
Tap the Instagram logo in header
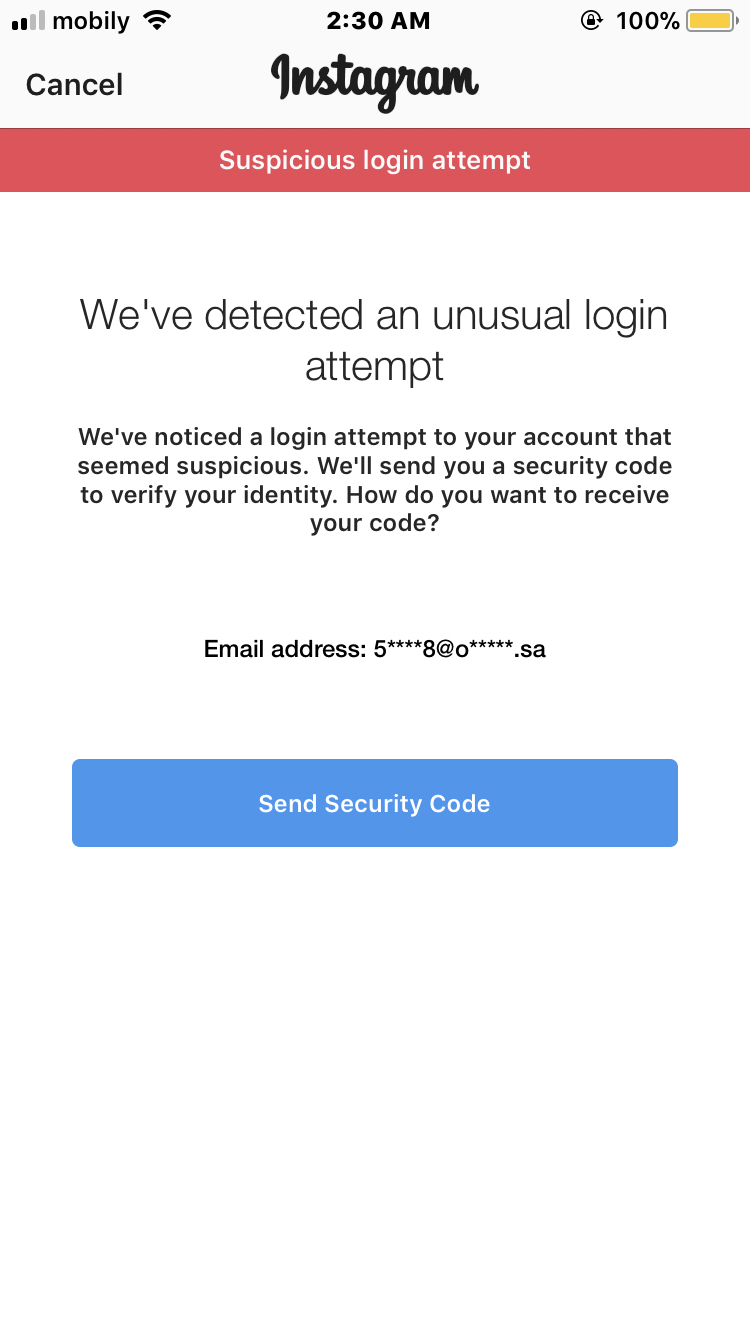coord(375,82)
